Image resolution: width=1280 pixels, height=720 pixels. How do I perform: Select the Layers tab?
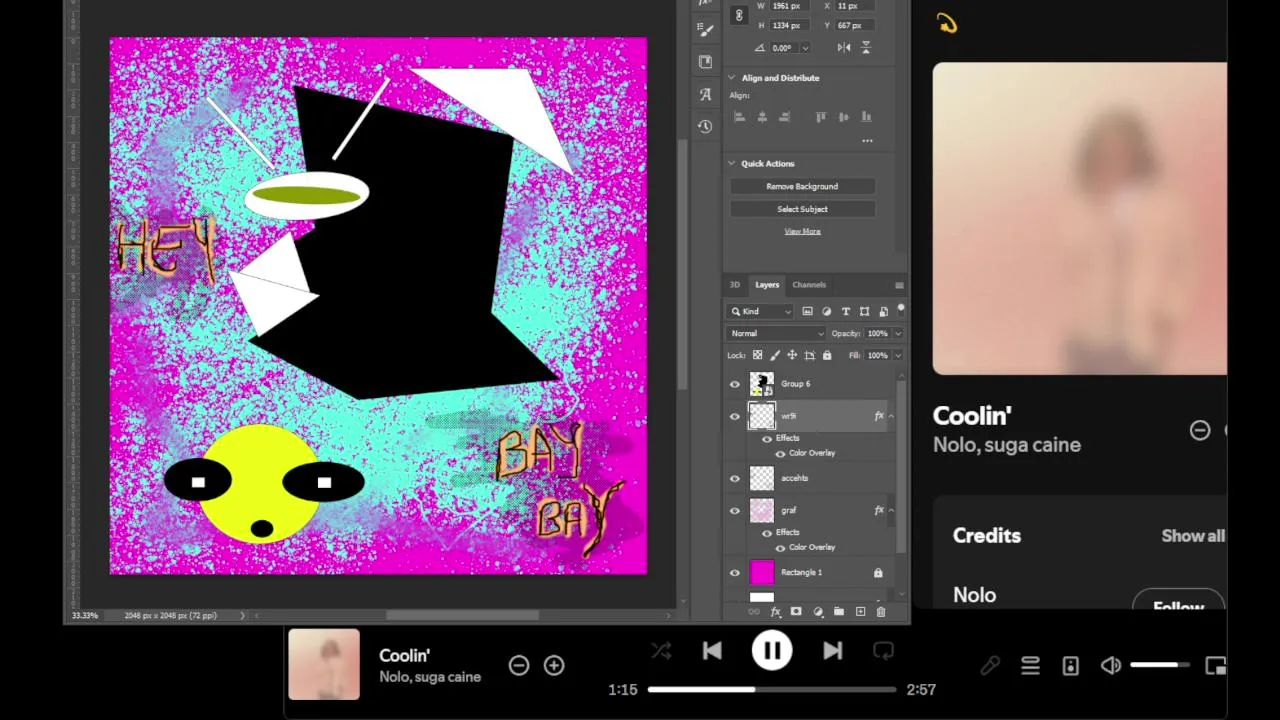pyautogui.click(x=767, y=285)
